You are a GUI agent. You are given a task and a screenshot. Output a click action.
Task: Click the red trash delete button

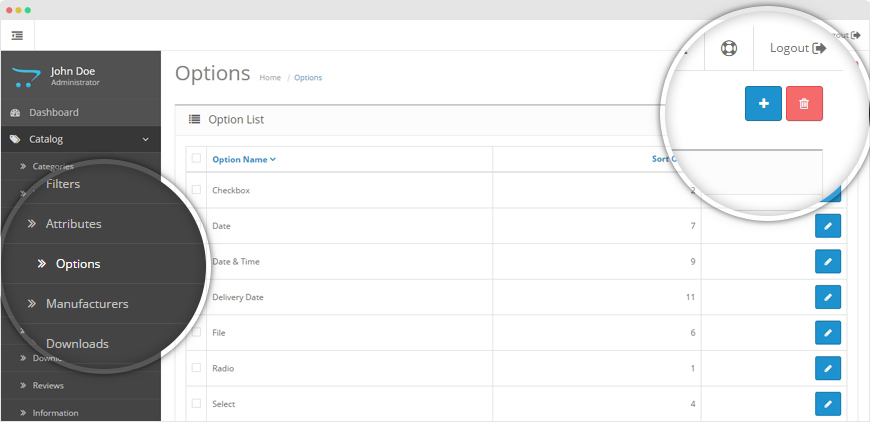(x=804, y=103)
